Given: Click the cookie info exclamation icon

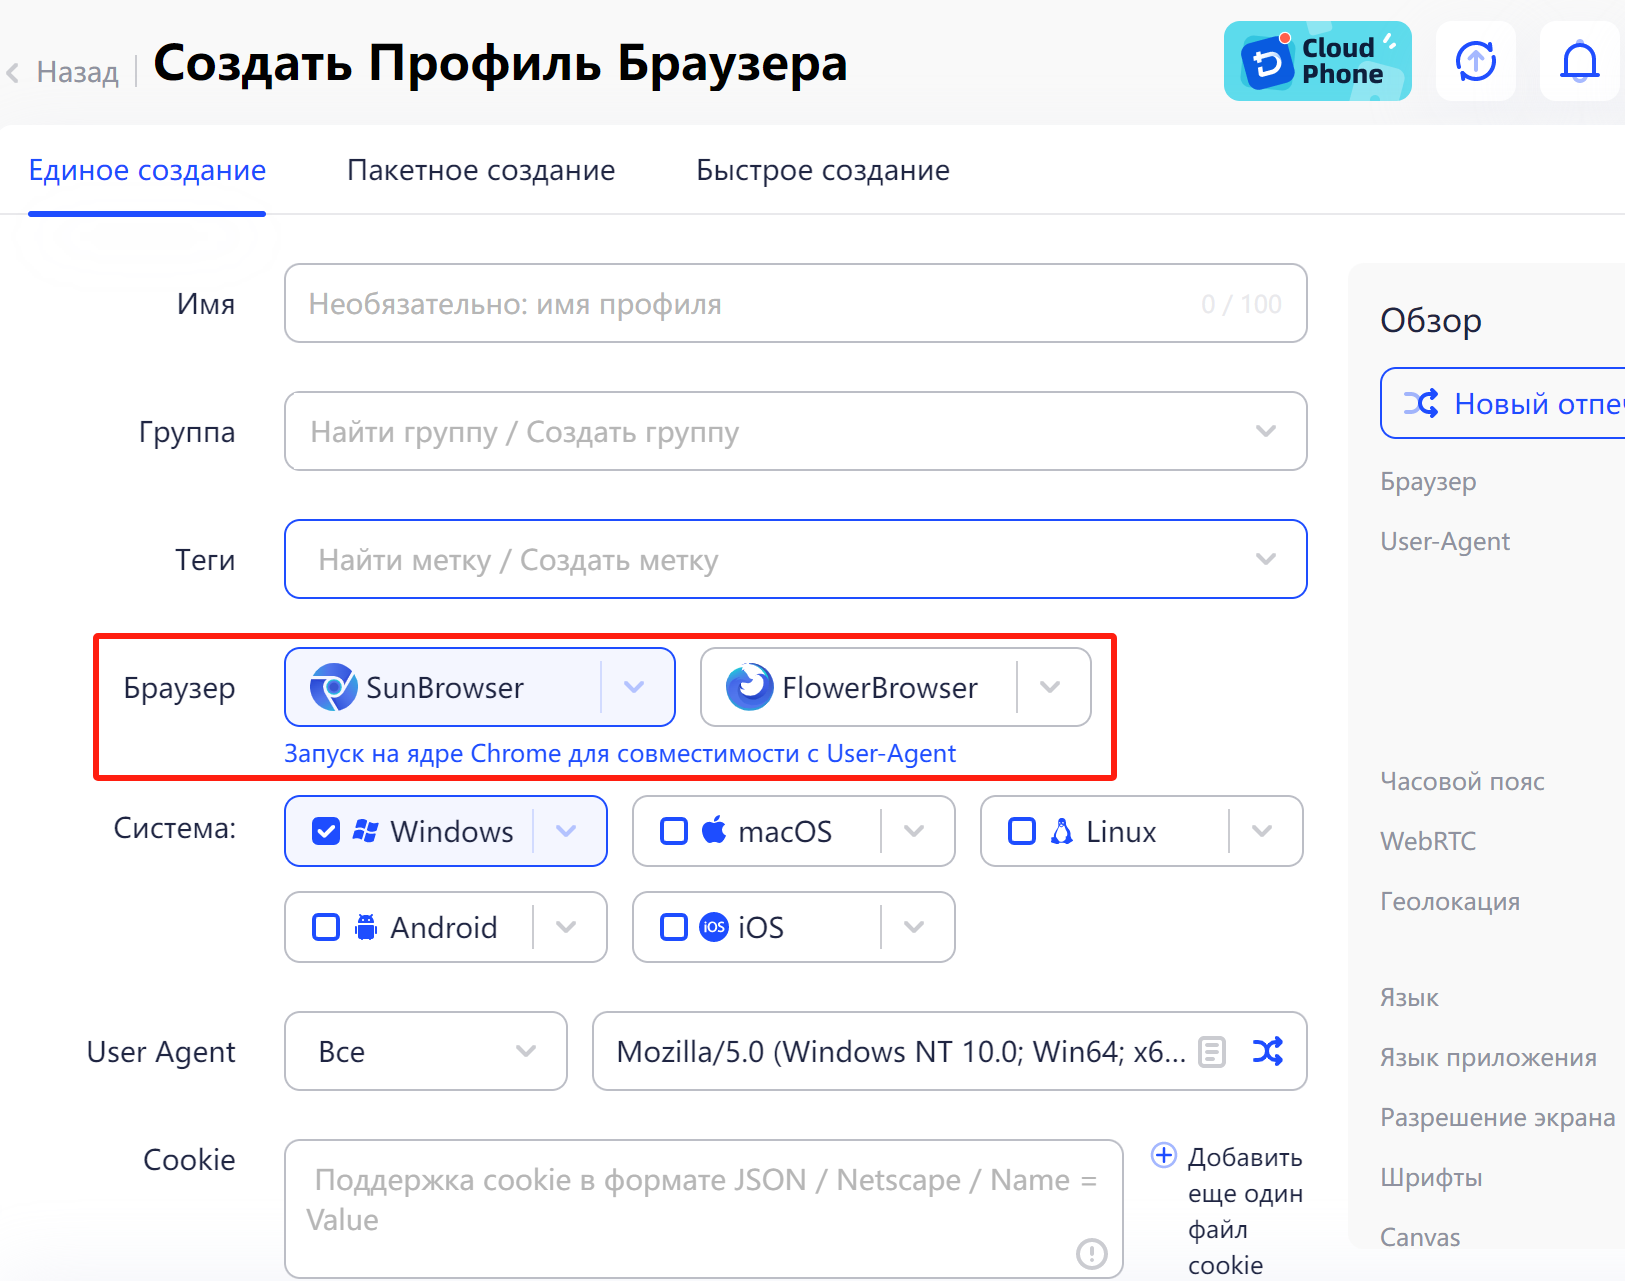Looking at the screenshot, I should click(x=1091, y=1252).
